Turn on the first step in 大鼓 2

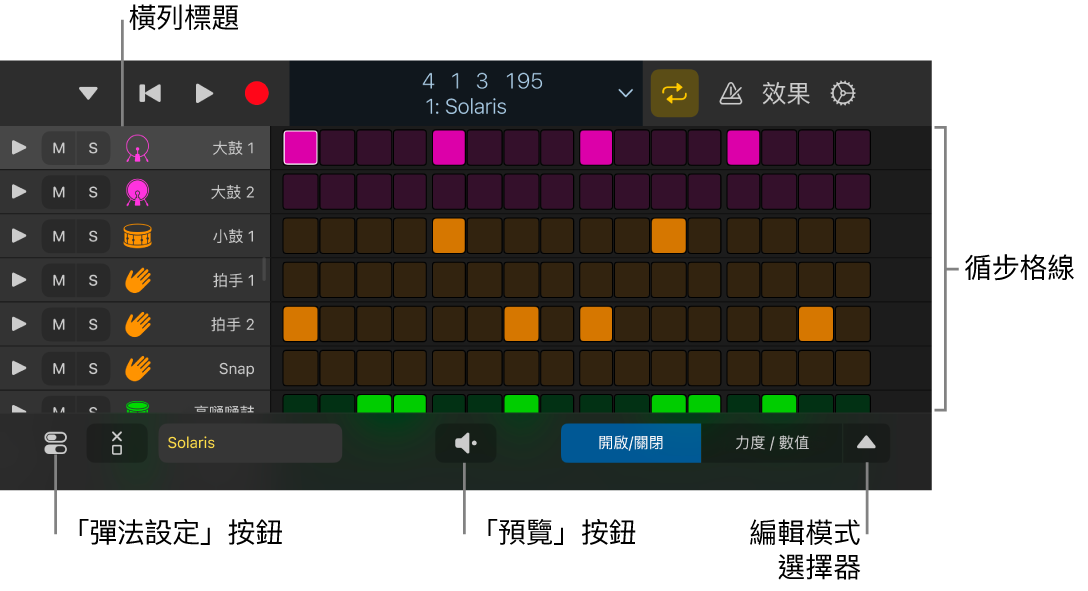coord(300,192)
